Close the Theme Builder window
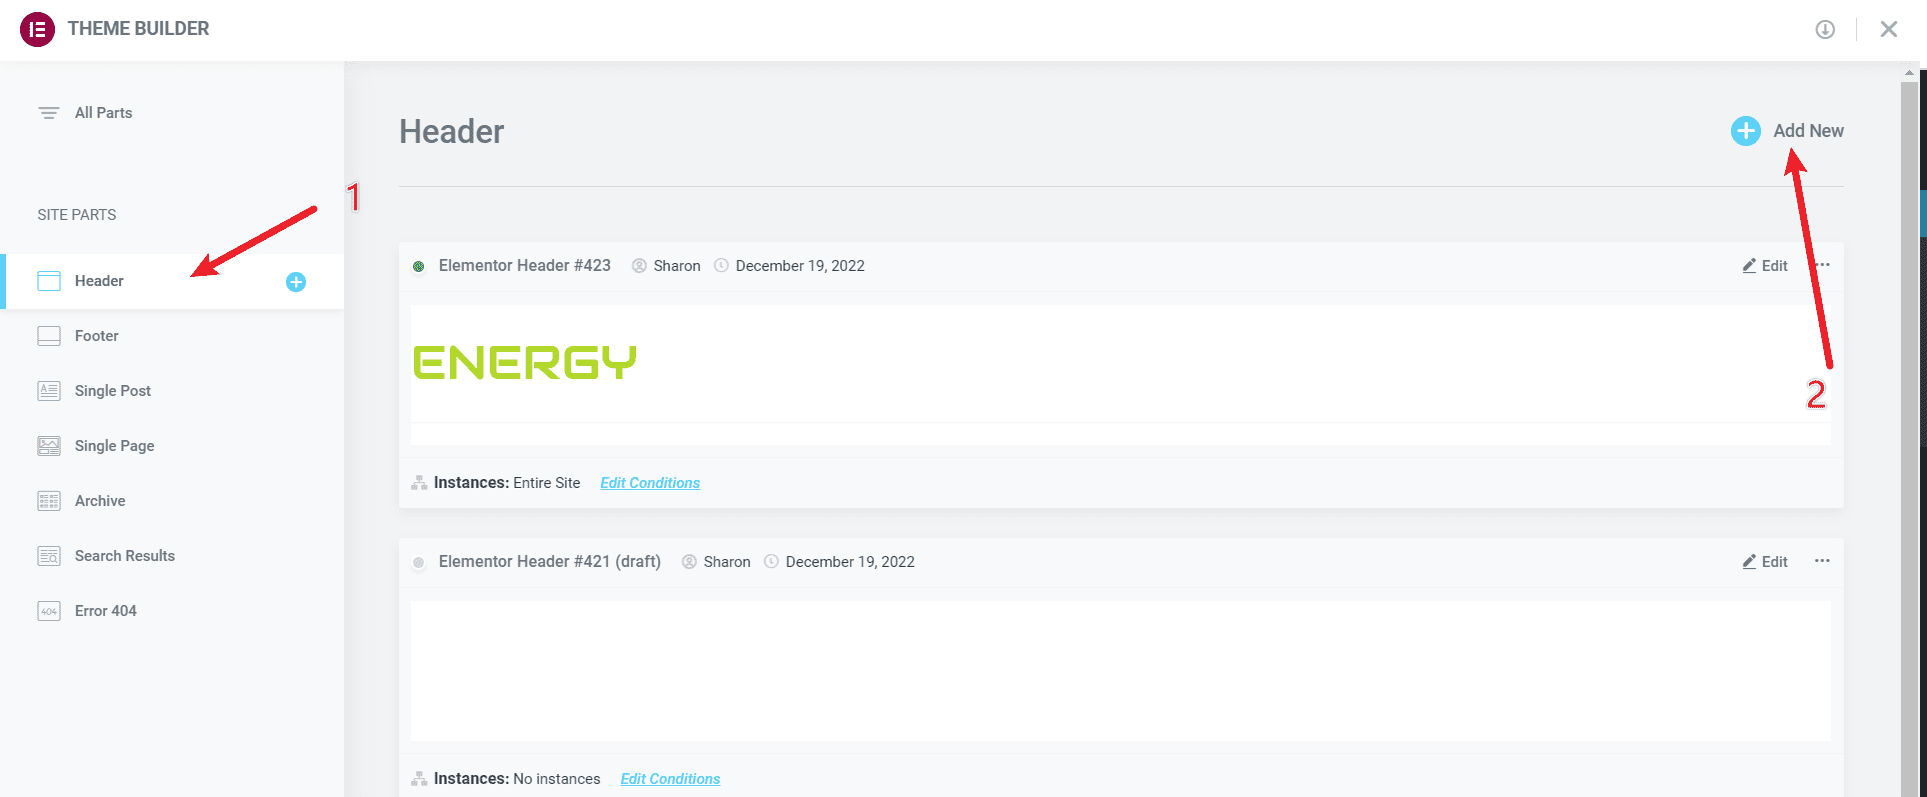The image size is (1927, 797). point(1888,29)
